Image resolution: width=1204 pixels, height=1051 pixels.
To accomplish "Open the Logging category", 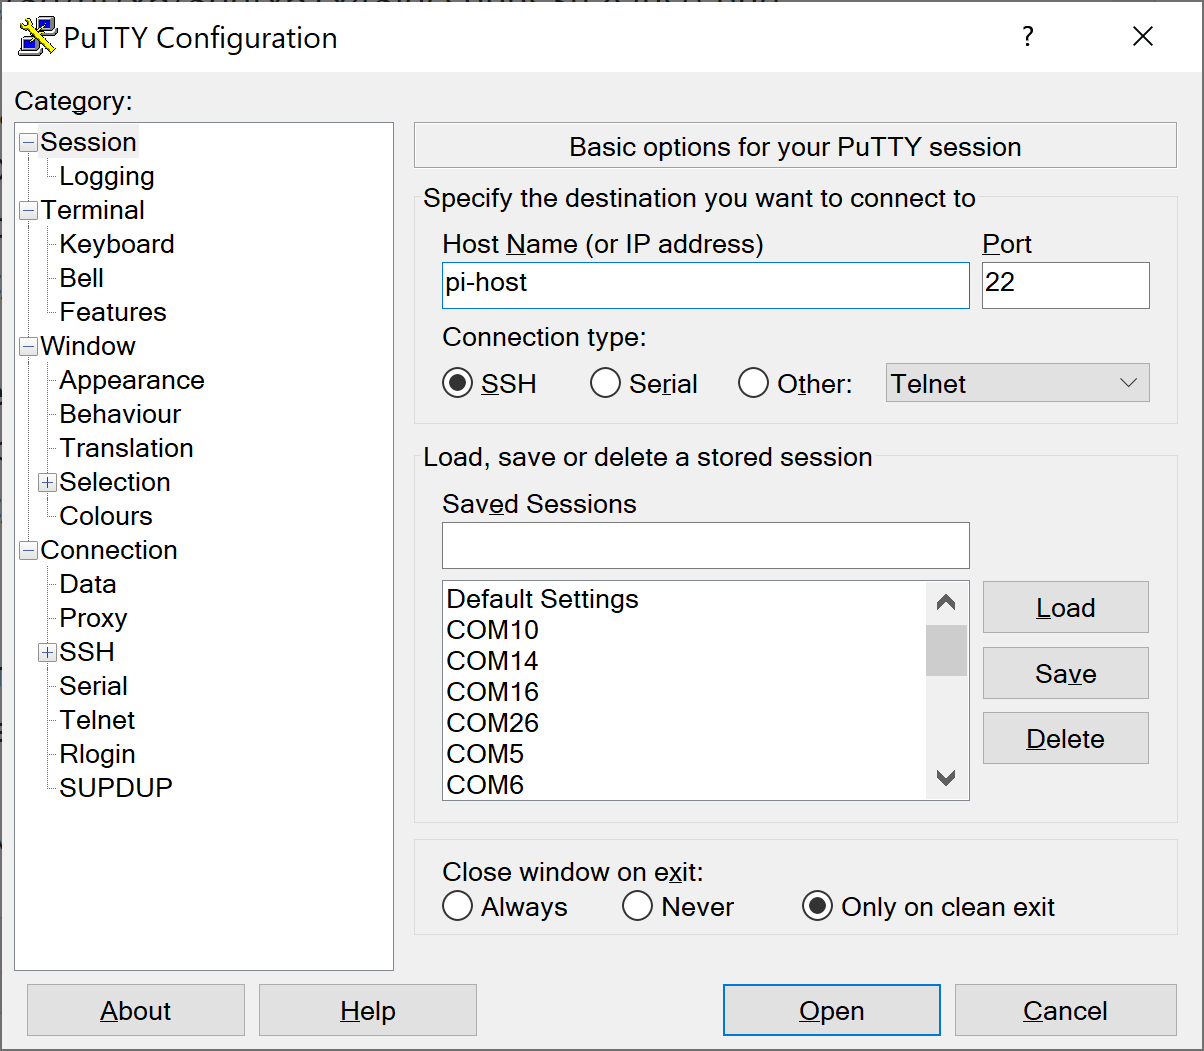I will tap(107, 177).
